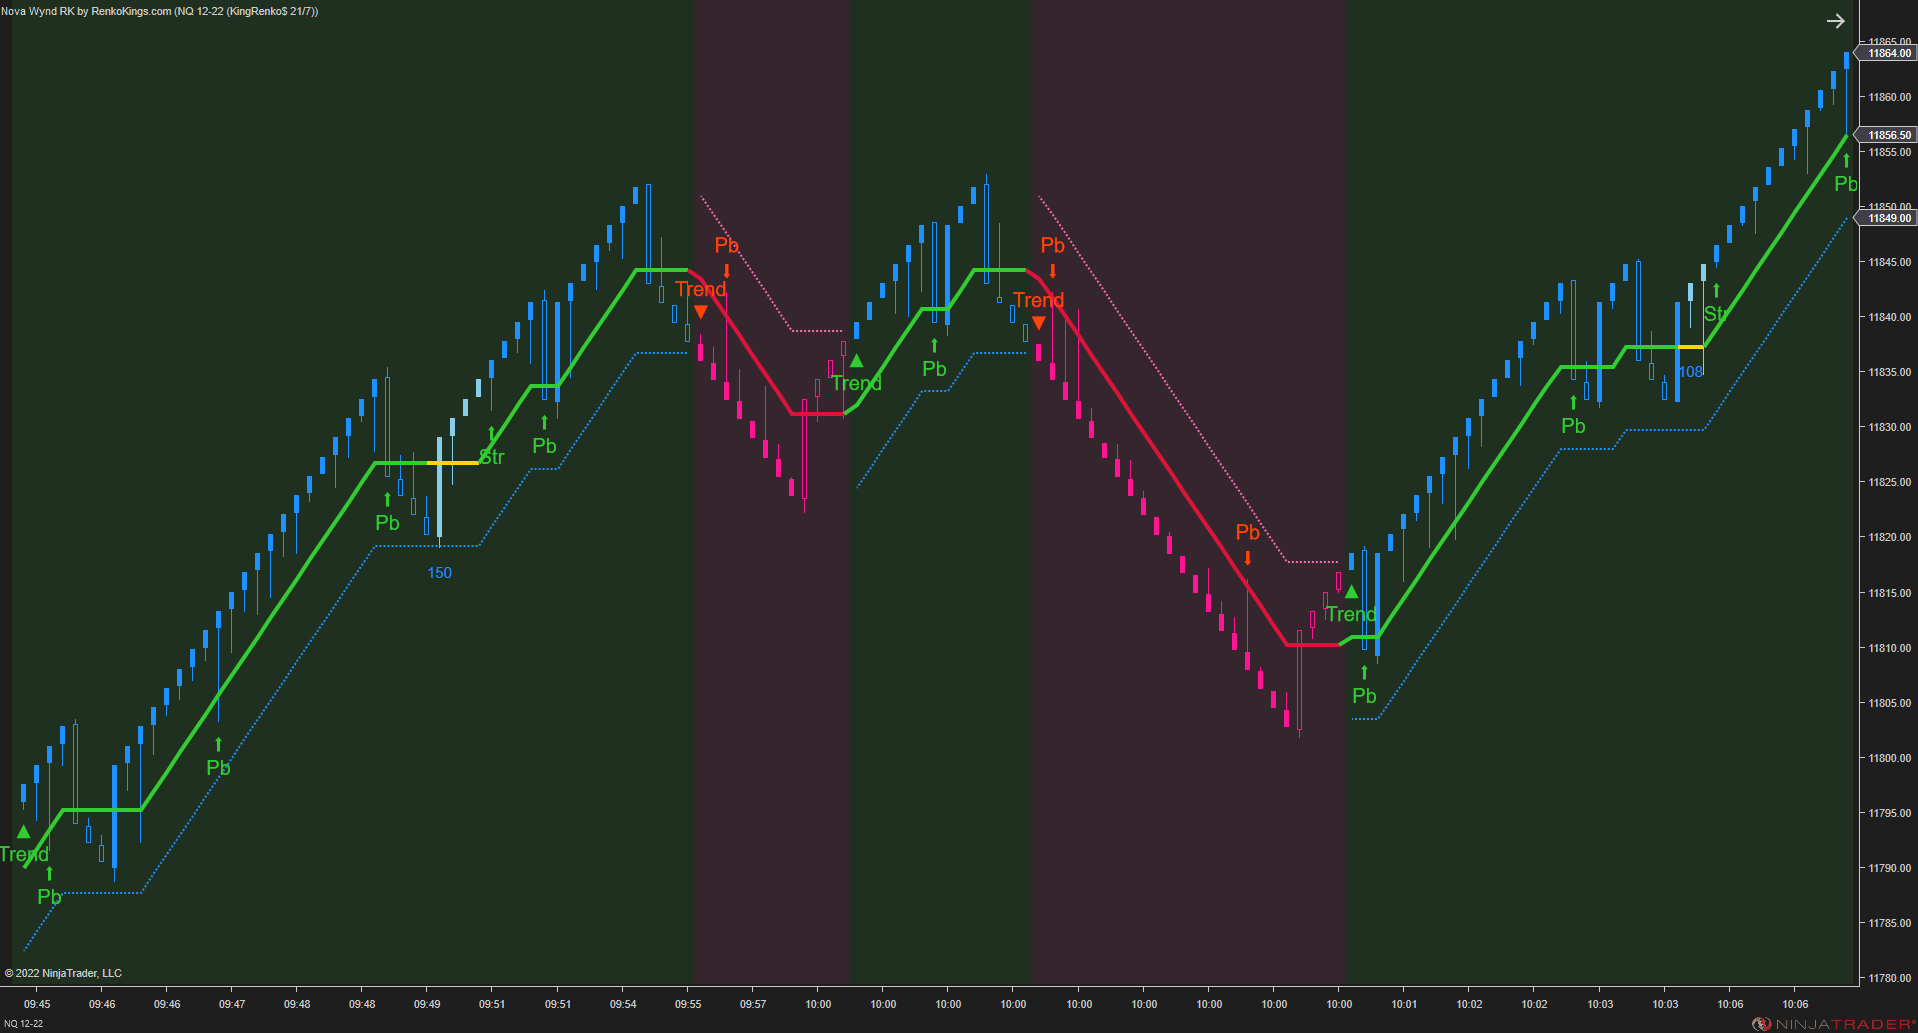This screenshot has width=1918, height=1033.
Task: Select the green Trend up-triangle near 09:45
Action: (23, 830)
